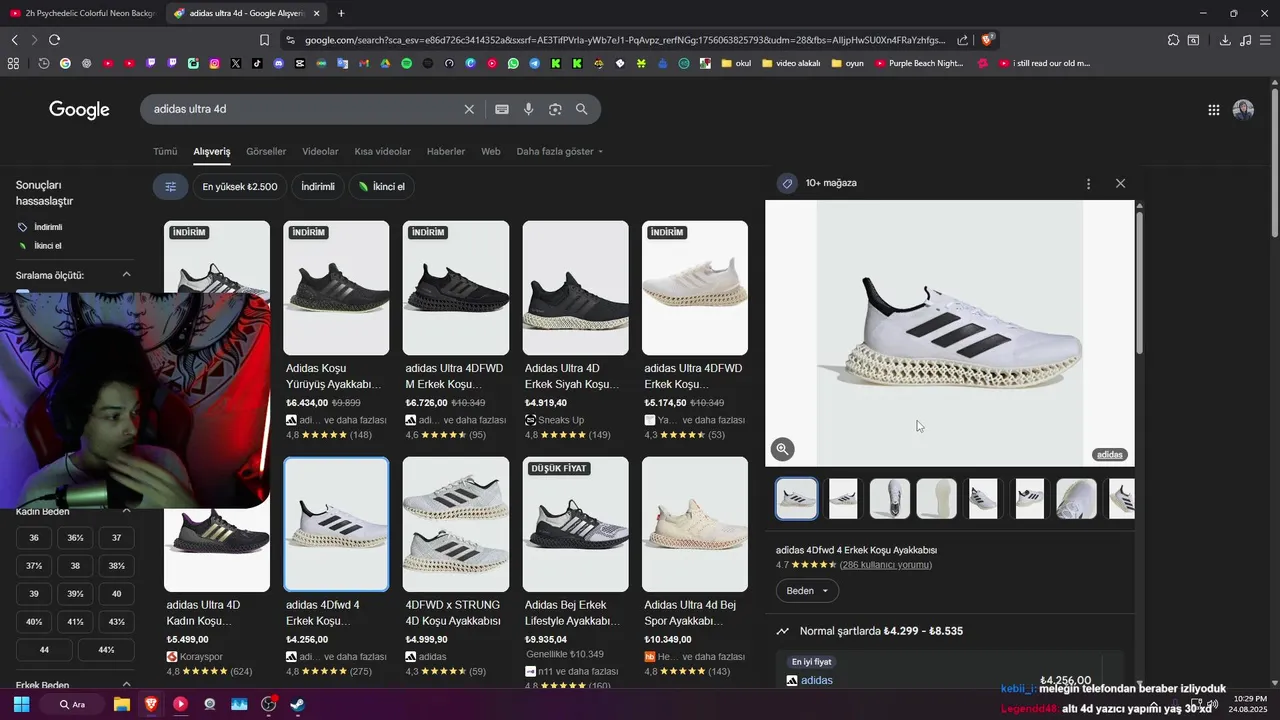Expand Daha fazla göster menu
Screen dimensions: 1280x720
pyautogui.click(x=560, y=152)
